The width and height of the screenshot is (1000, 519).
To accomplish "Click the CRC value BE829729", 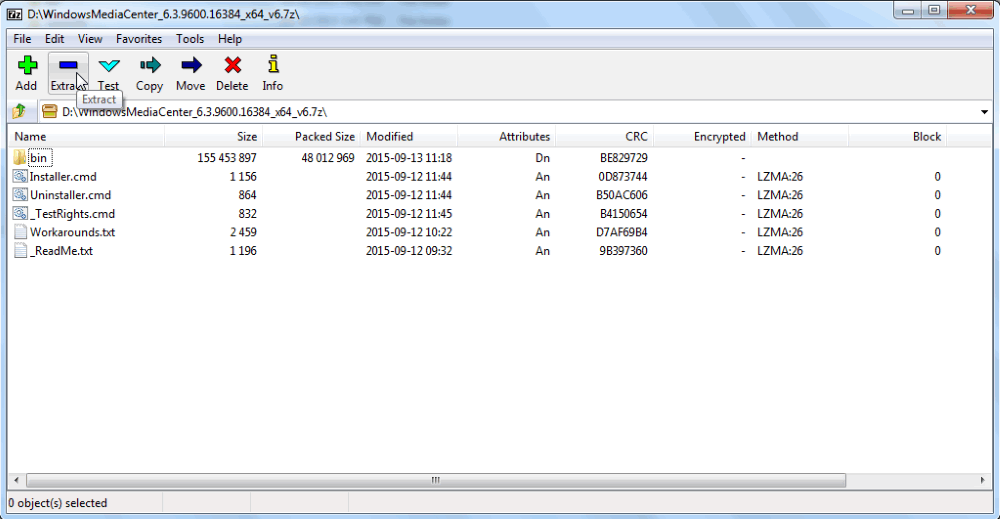I will point(624,158).
